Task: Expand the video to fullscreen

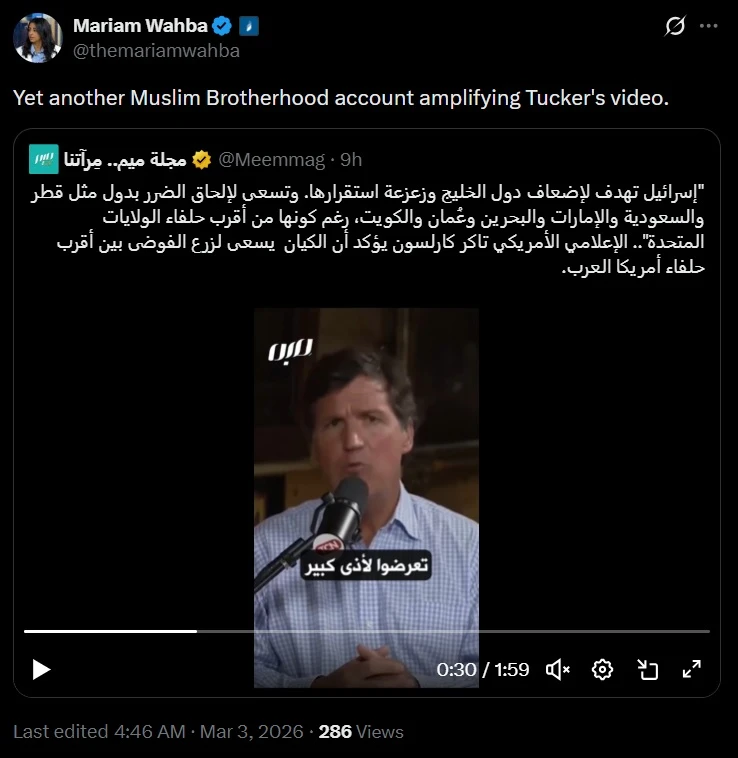Action: click(x=692, y=670)
